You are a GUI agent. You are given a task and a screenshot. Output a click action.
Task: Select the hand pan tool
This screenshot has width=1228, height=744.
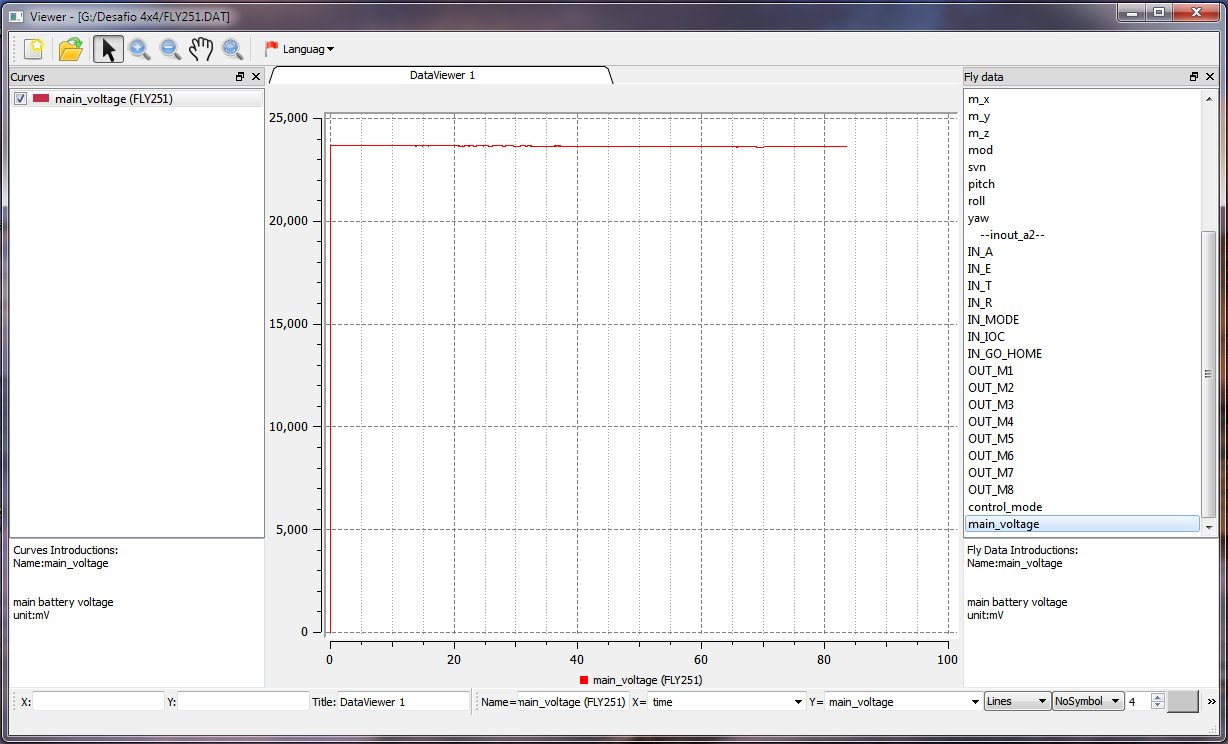201,49
